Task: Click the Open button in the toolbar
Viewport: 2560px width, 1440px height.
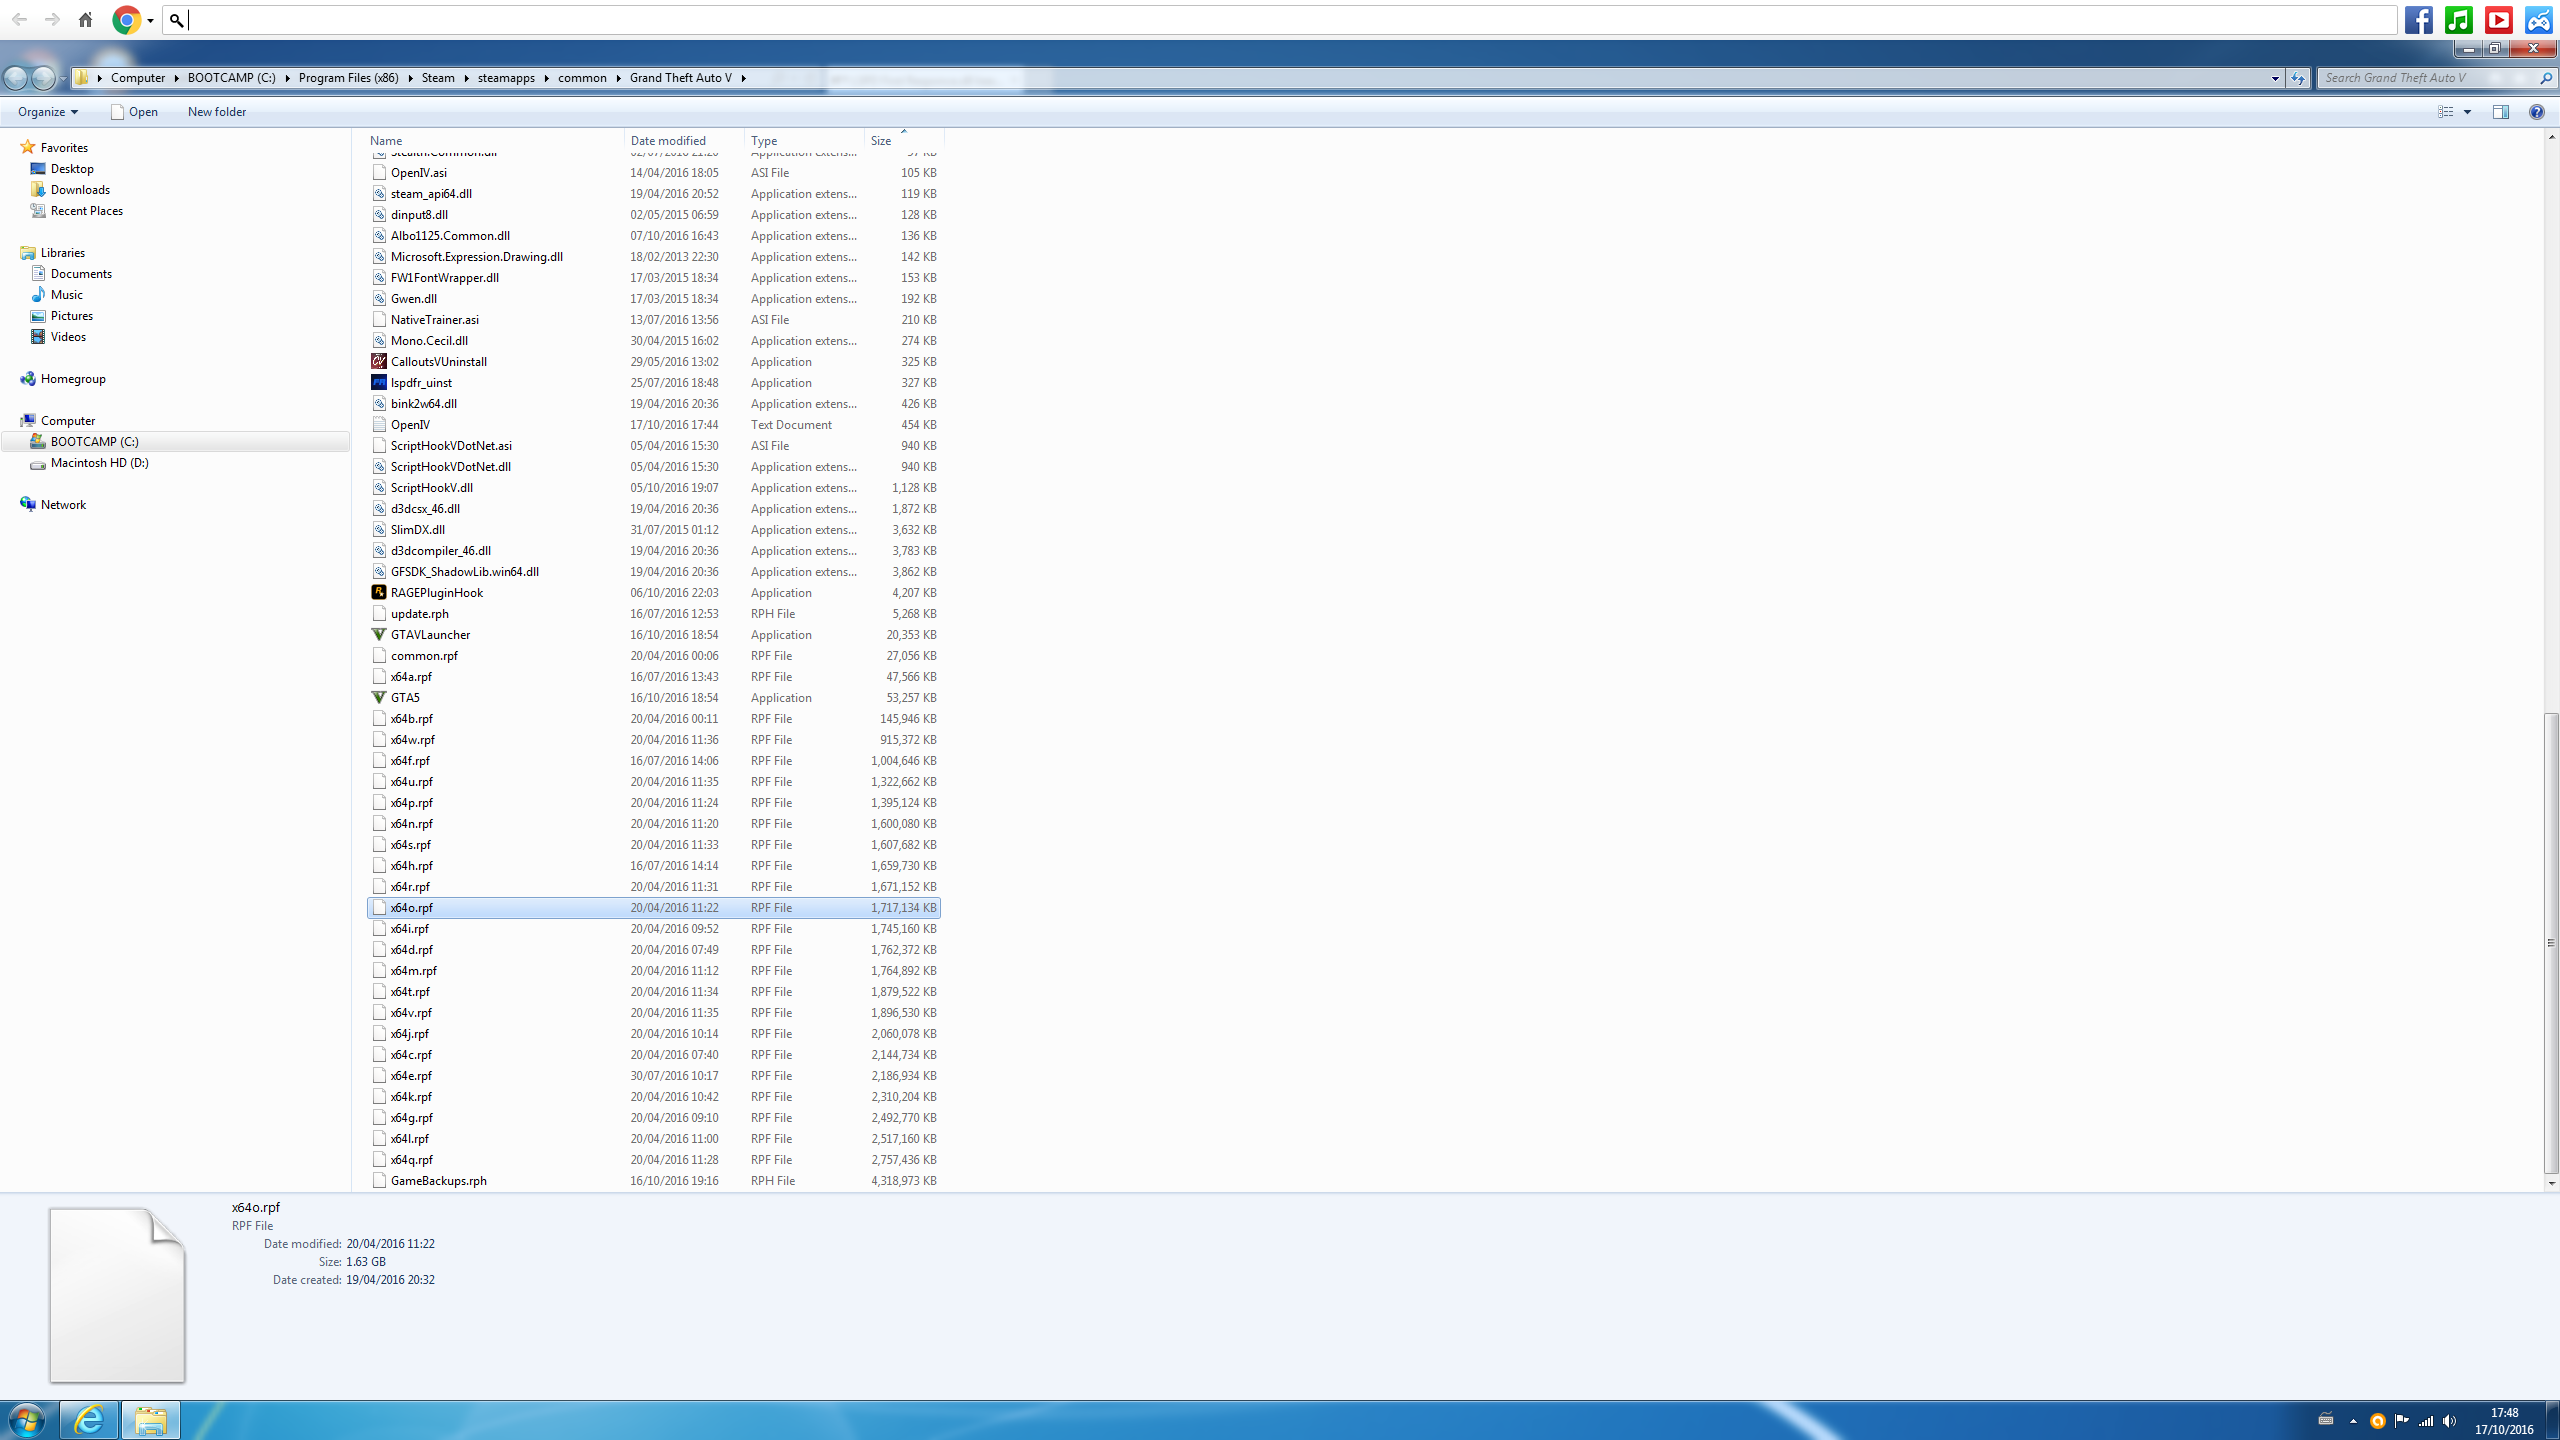Action: pyautogui.click(x=134, y=112)
